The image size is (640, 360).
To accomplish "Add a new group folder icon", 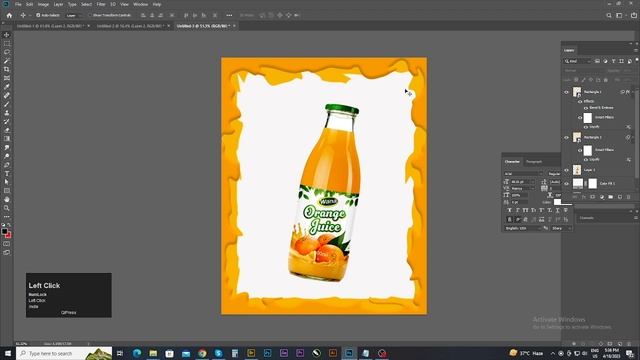I will click(611, 197).
